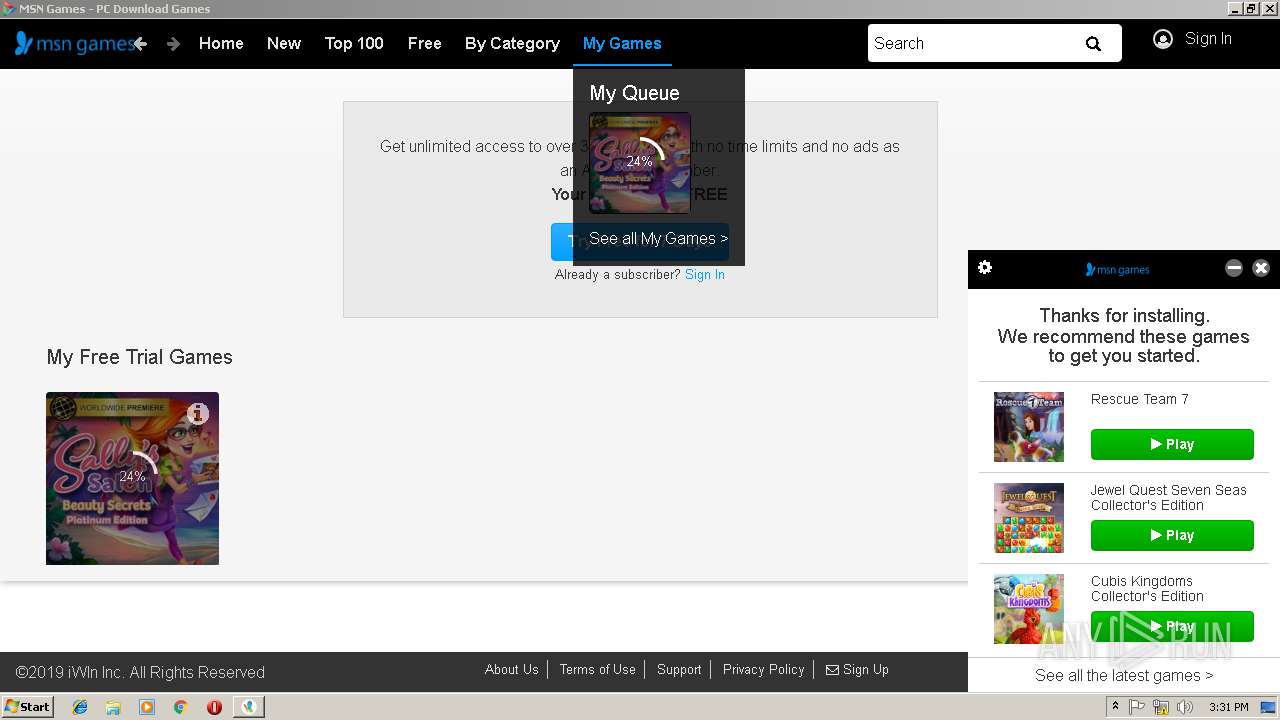The width and height of the screenshot is (1280, 720).
Task: Open About Us footer link
Action: [512, 670]
